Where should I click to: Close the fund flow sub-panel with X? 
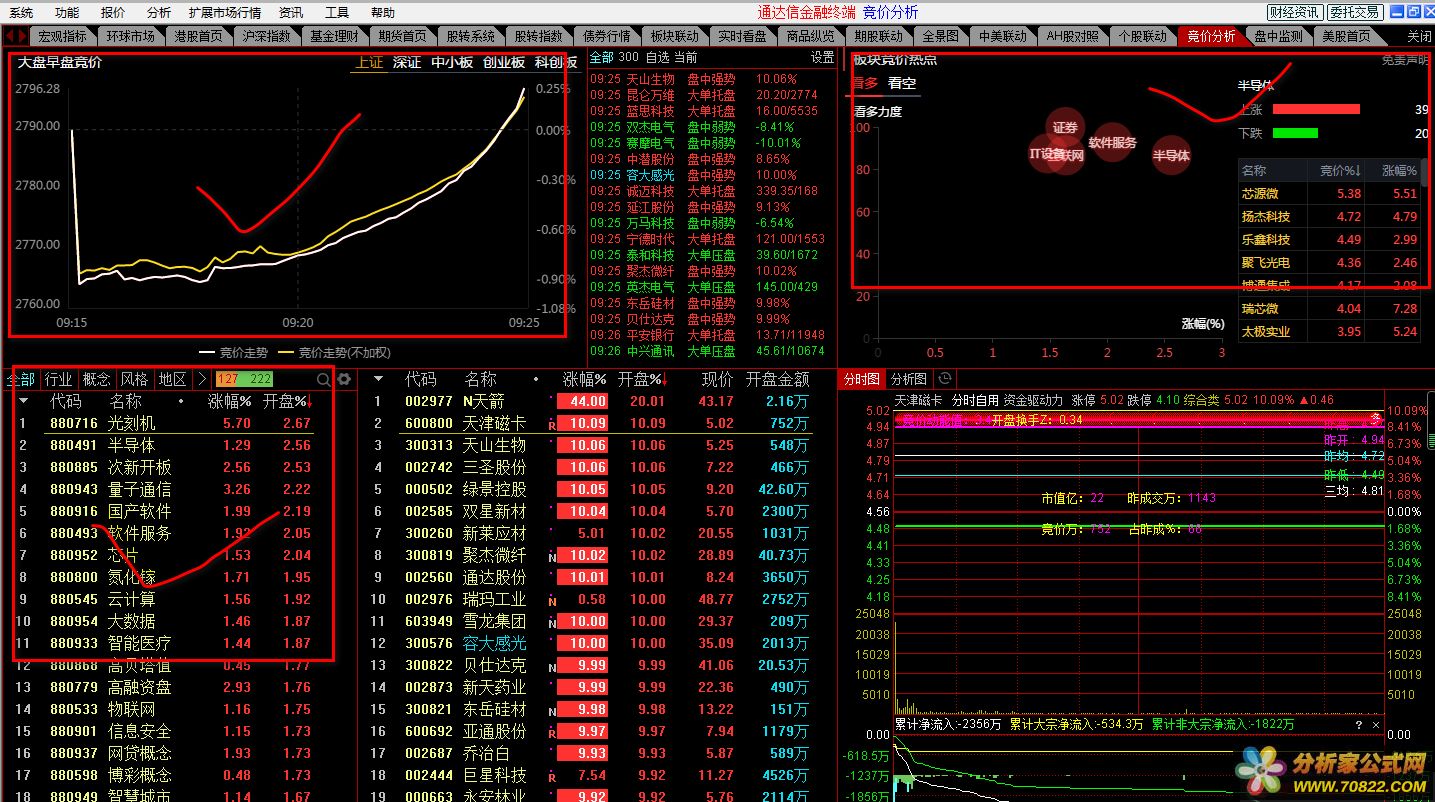coord(1376,725)
